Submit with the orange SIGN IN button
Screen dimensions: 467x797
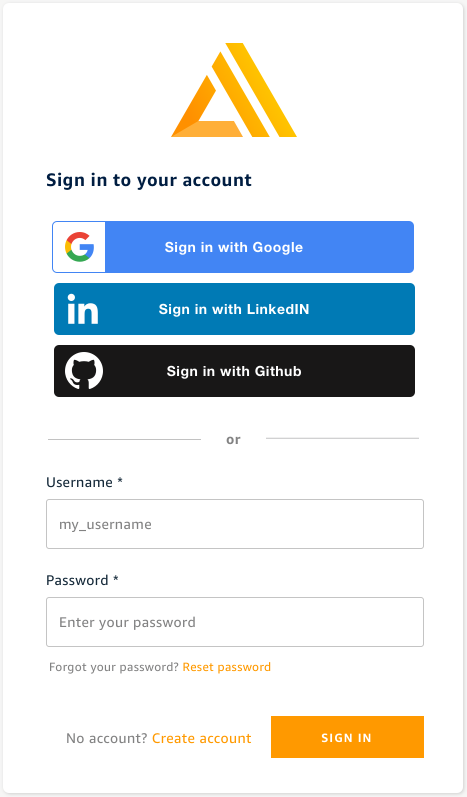347,737
